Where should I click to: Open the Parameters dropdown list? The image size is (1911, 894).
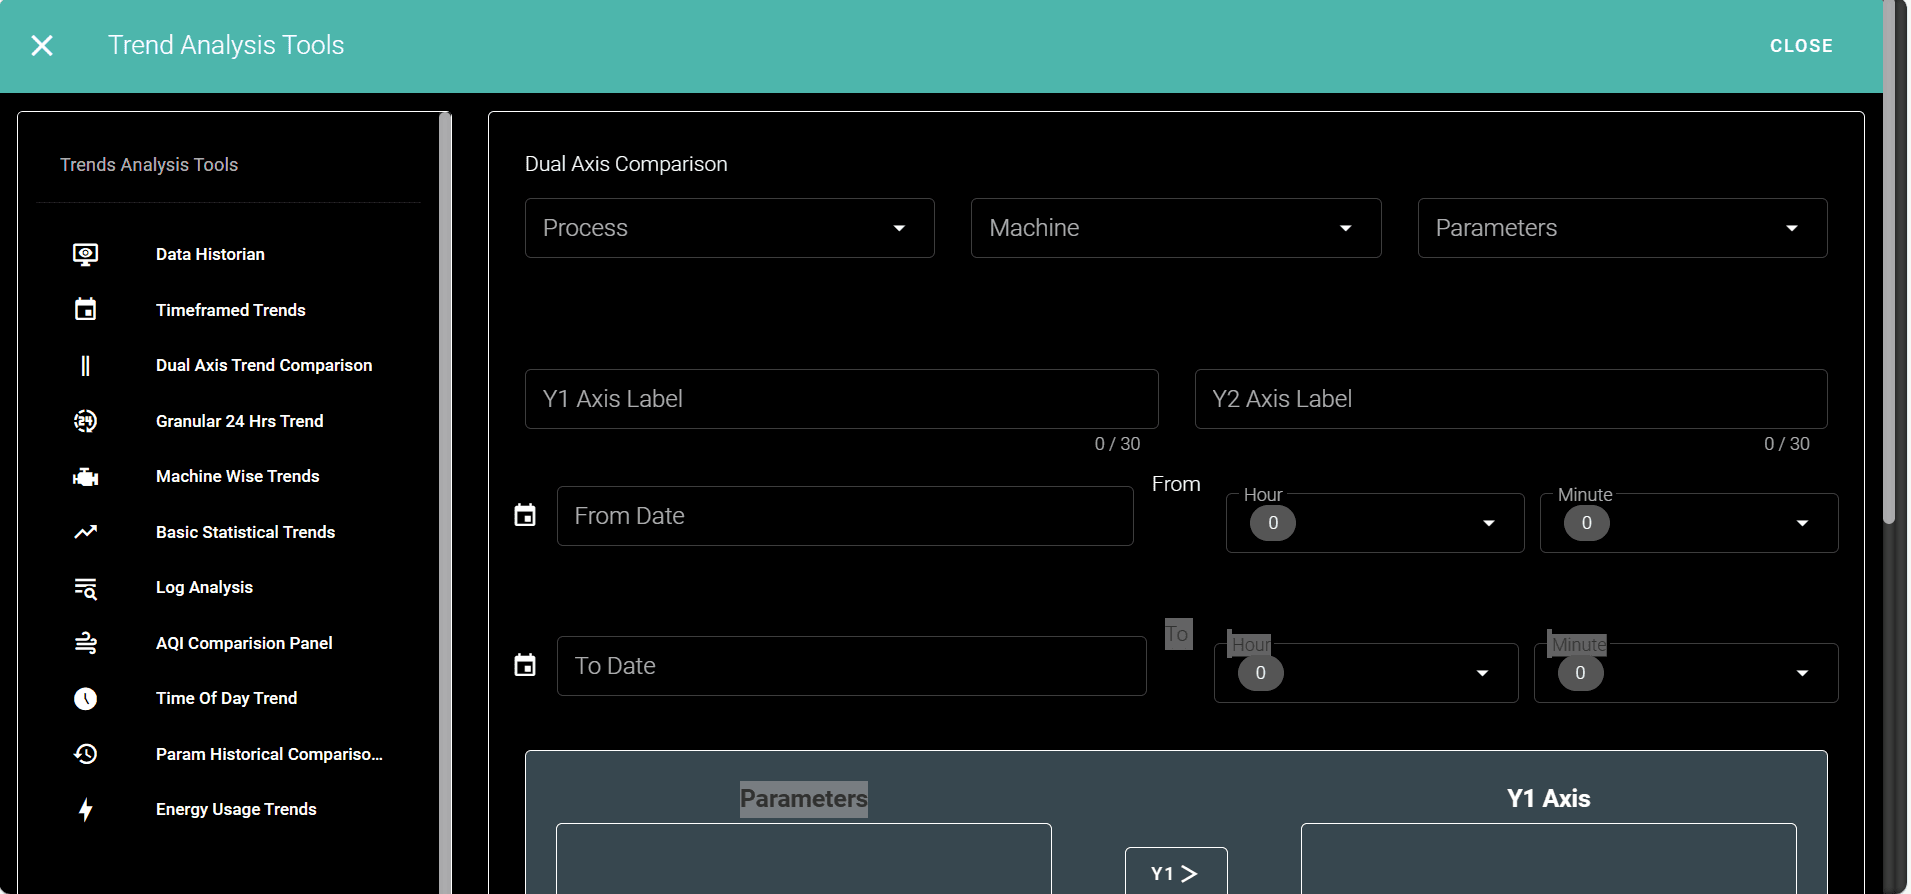click(1621, 228)
